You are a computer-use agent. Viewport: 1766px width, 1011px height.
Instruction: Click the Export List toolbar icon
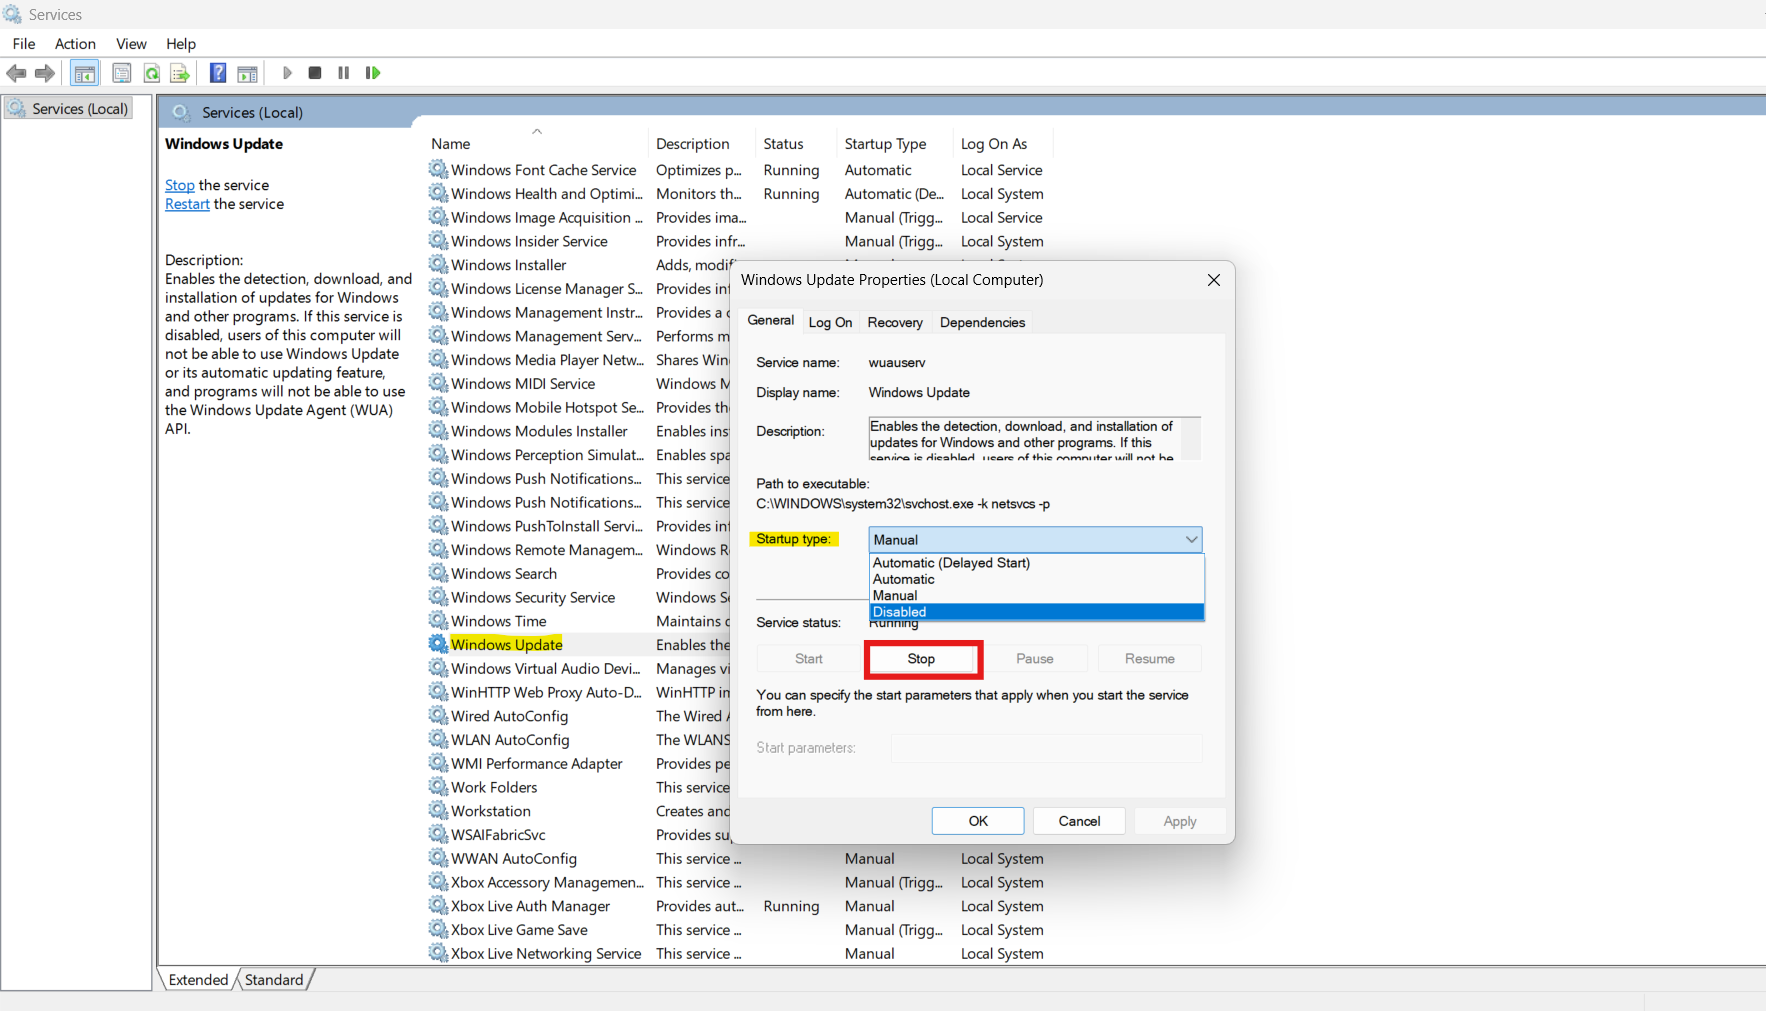(x=180, y=73)
